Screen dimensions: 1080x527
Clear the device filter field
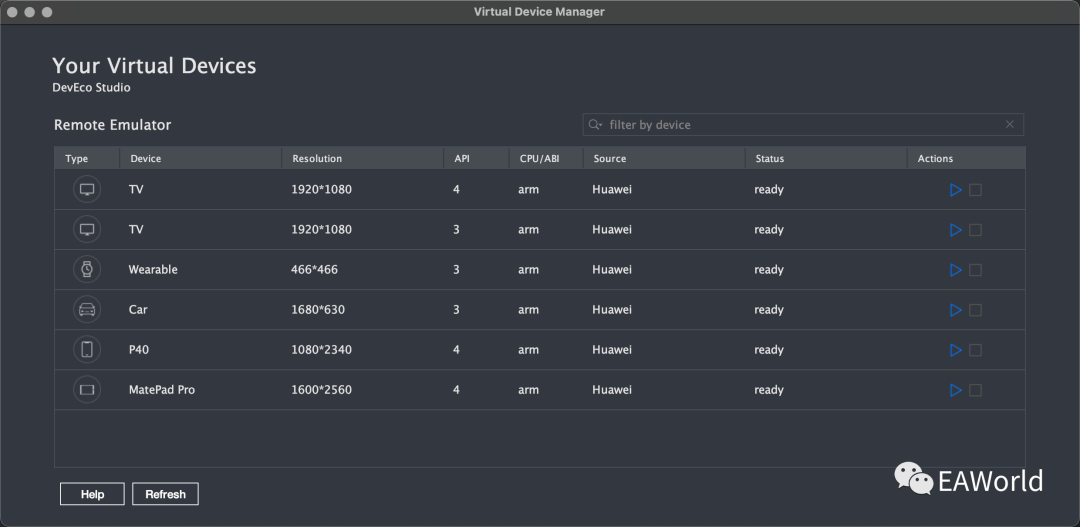tap(1010, 125)
